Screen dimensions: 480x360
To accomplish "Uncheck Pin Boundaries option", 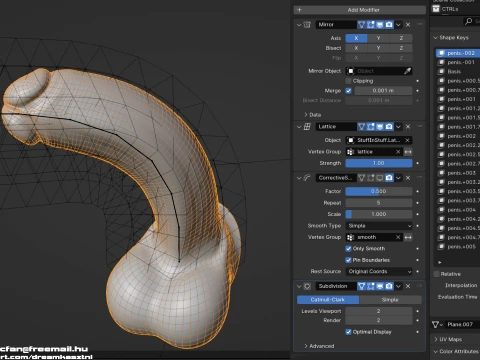I will [349, 260].
